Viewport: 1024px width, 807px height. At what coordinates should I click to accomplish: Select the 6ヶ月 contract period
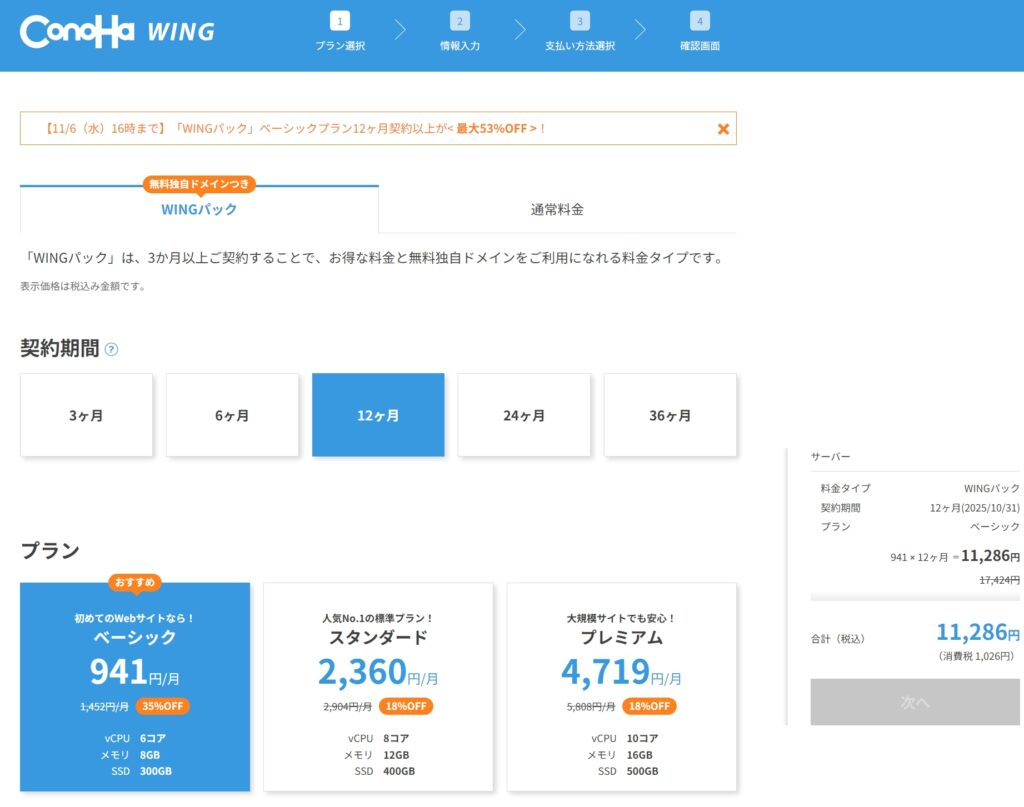232,415
